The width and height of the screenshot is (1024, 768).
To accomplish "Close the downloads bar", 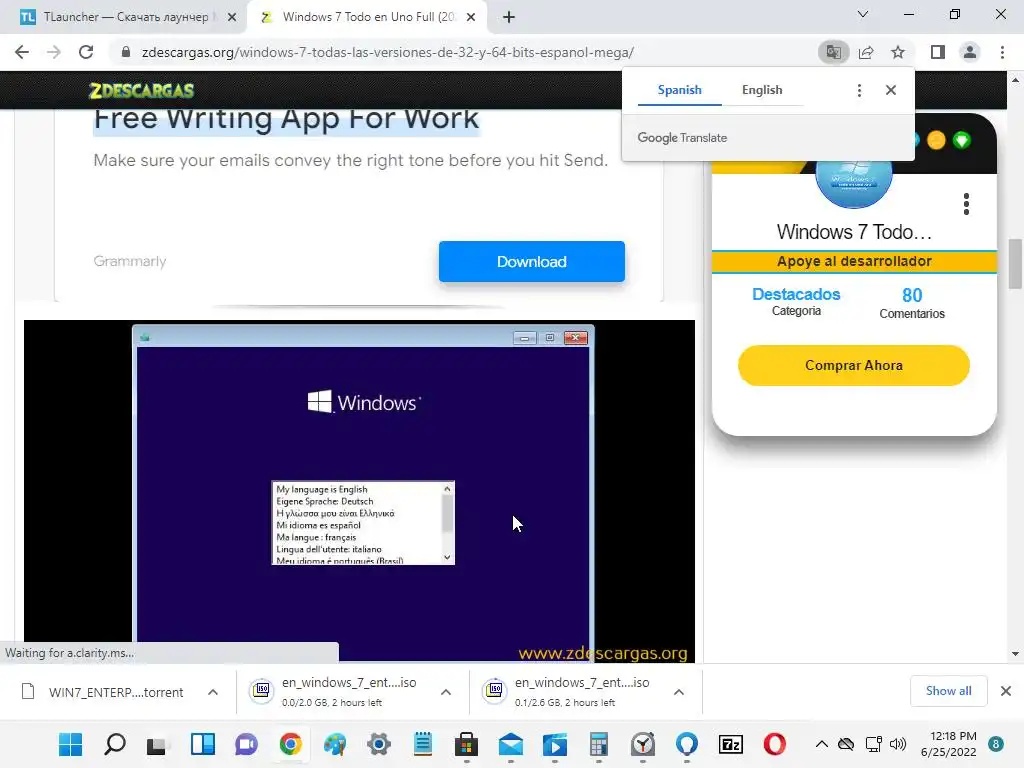I will (x=1006, y=691).
